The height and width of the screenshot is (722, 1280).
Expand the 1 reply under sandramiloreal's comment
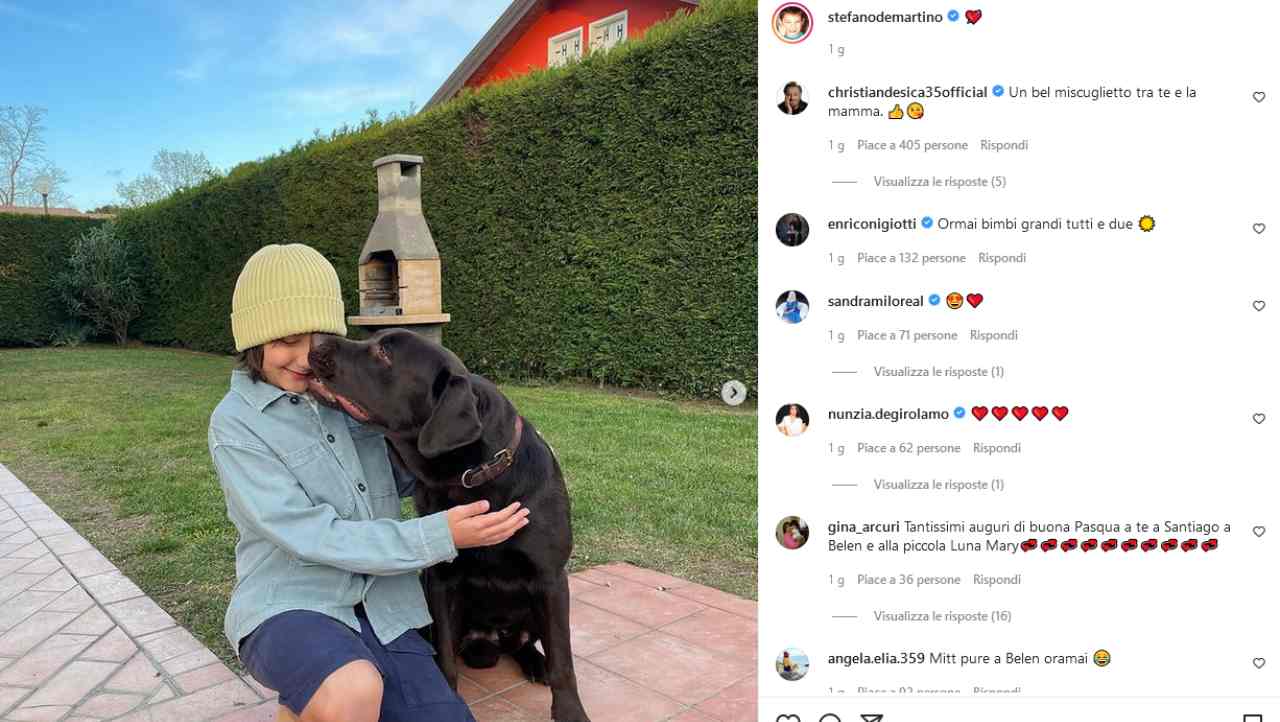pos(939,372)
